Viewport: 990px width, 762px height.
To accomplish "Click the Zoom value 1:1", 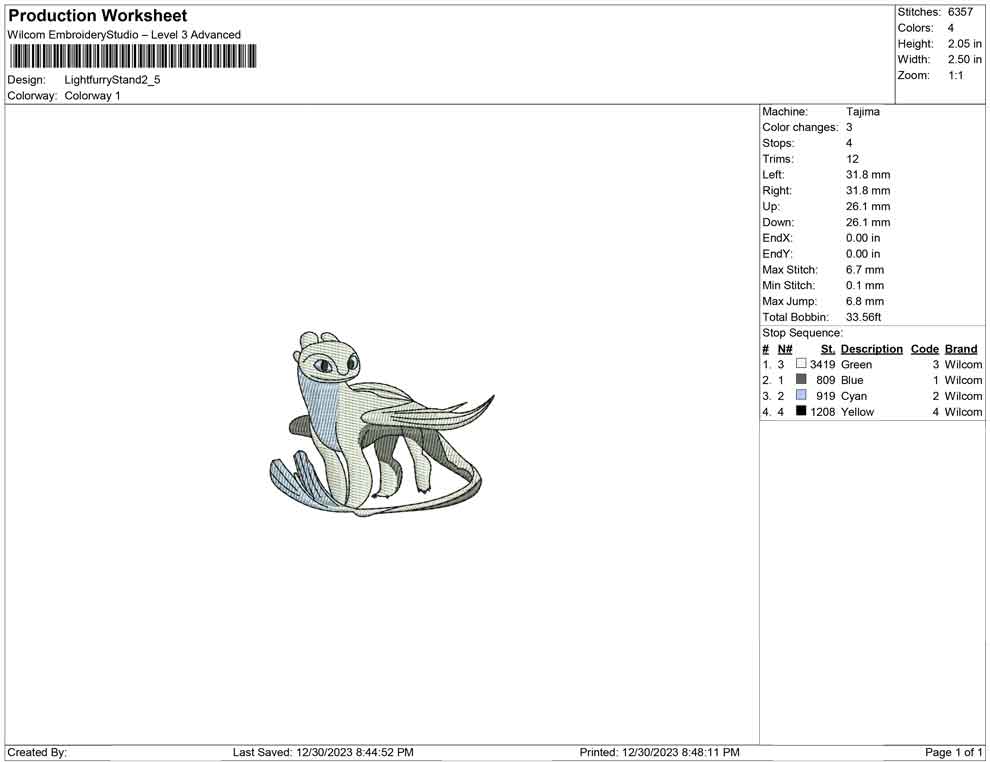I will [956, 75].
